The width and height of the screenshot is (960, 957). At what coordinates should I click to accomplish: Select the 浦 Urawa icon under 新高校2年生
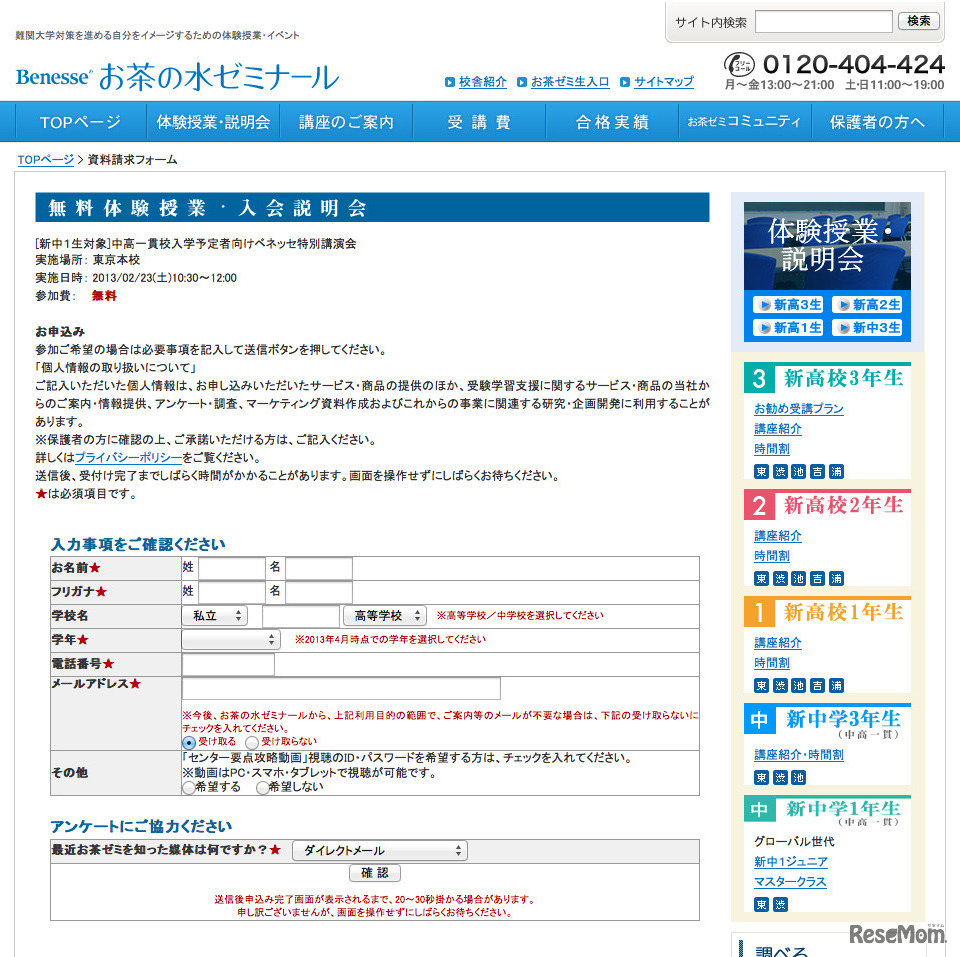(836, 578)
